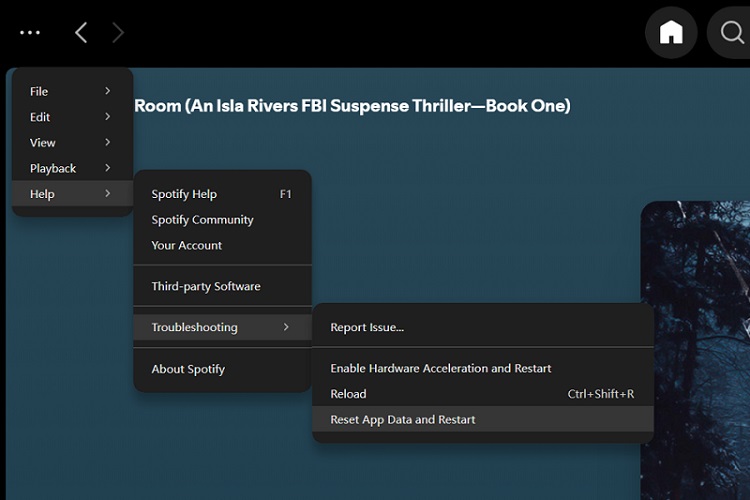Click the audiobook cover artwork
The width and height of the screenshot is (750, 500).
coord(695,350)
